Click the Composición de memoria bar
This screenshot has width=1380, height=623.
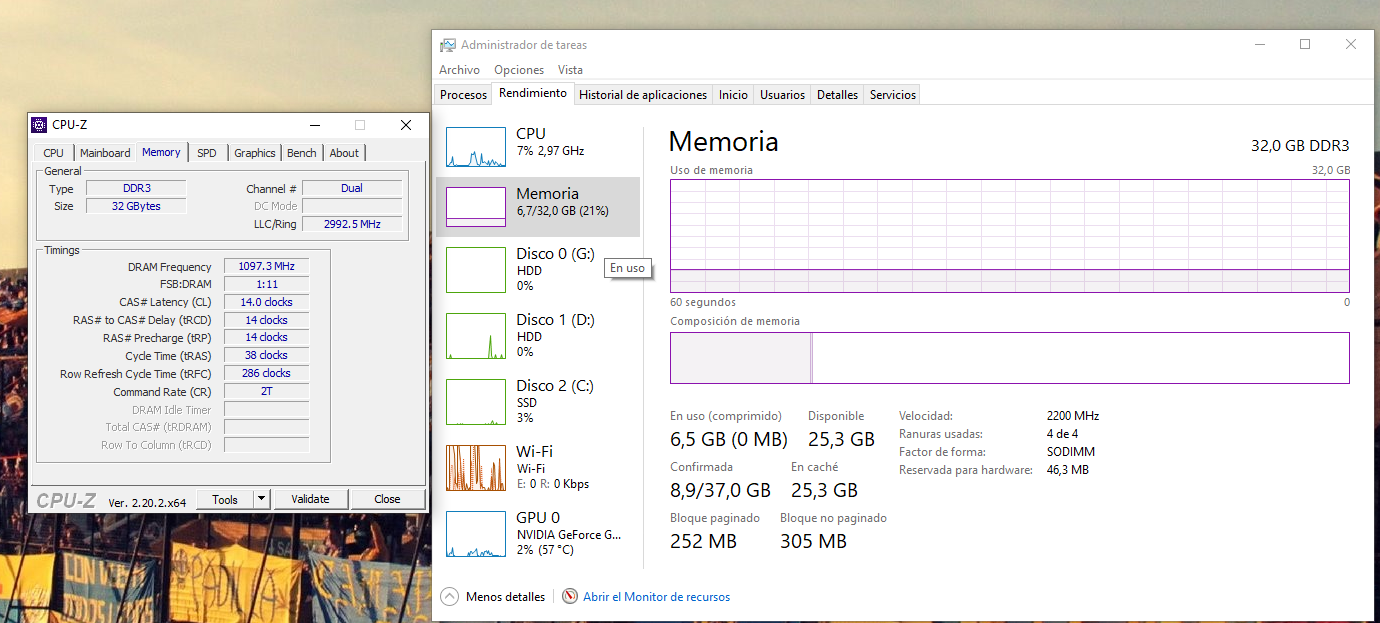click(1010, 358)
